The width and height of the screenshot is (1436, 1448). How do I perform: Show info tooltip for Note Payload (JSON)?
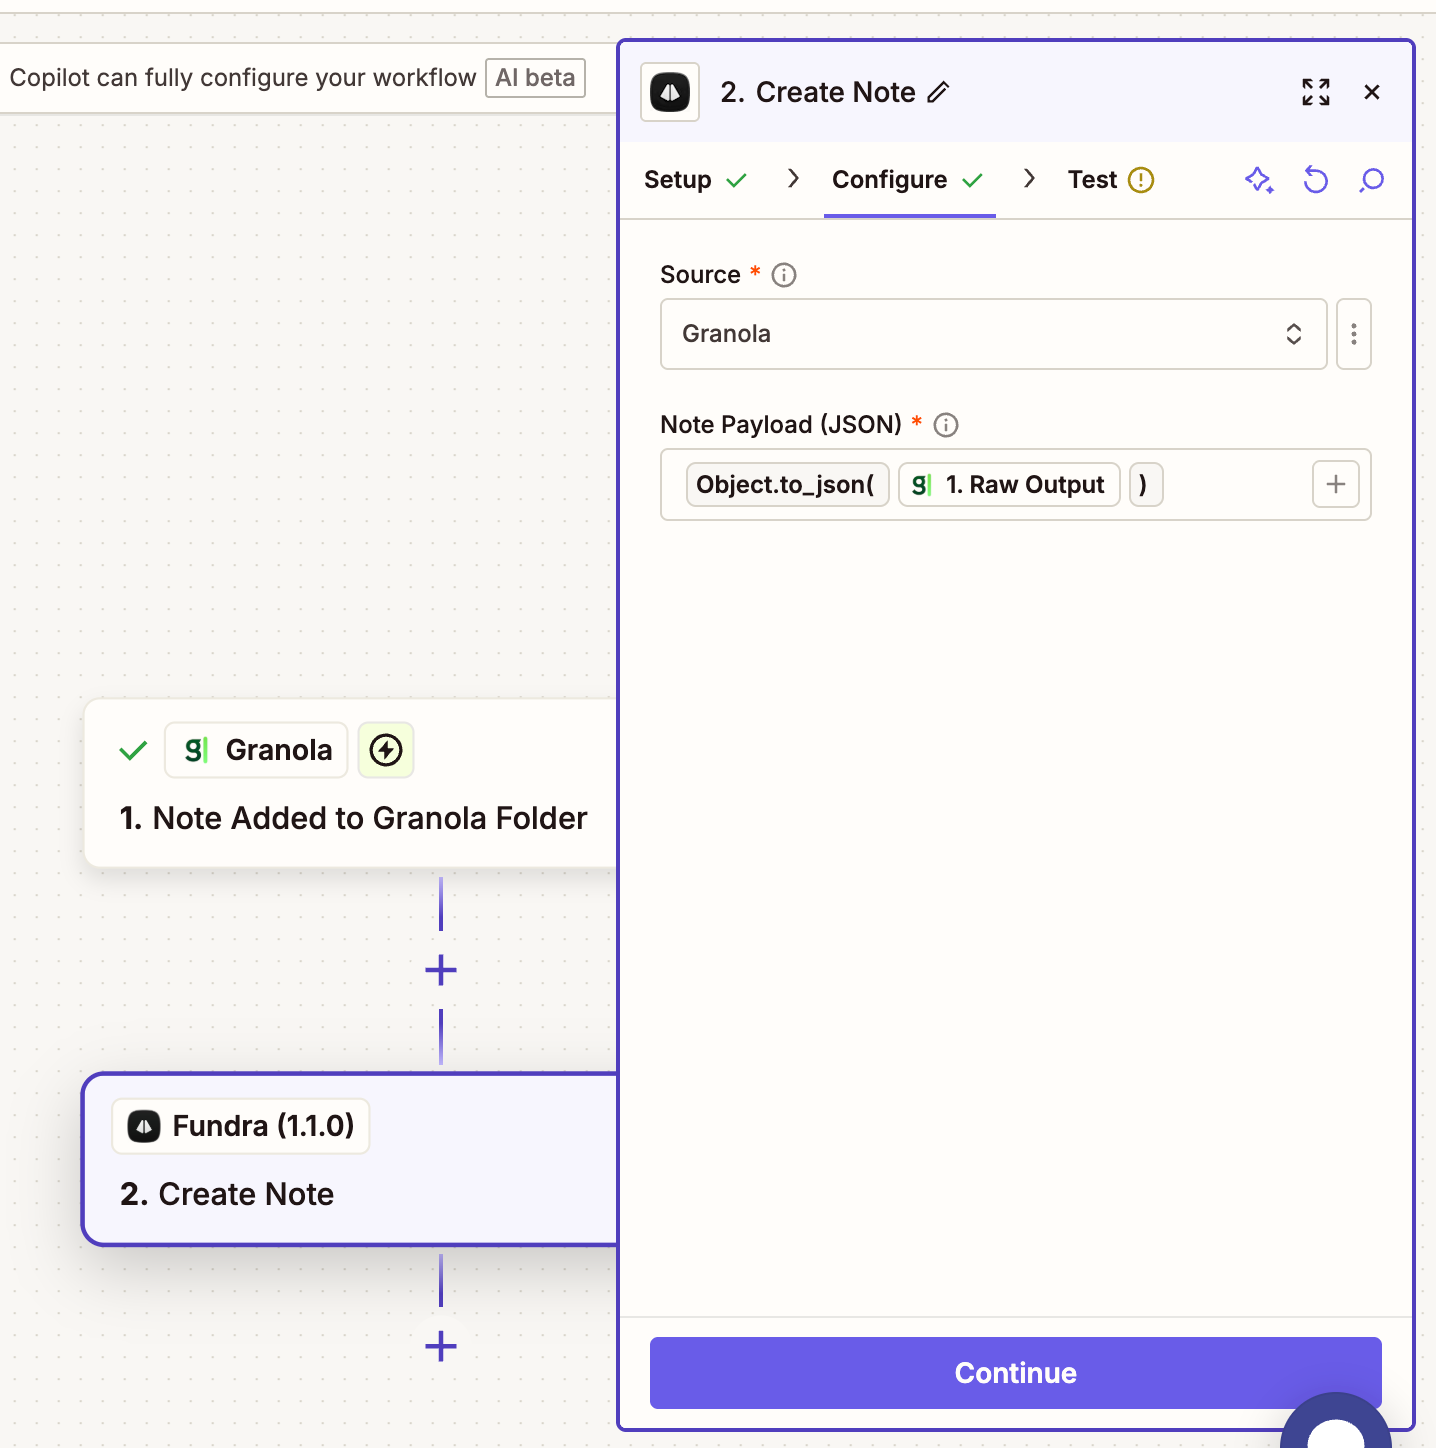(x=946, y=425)
